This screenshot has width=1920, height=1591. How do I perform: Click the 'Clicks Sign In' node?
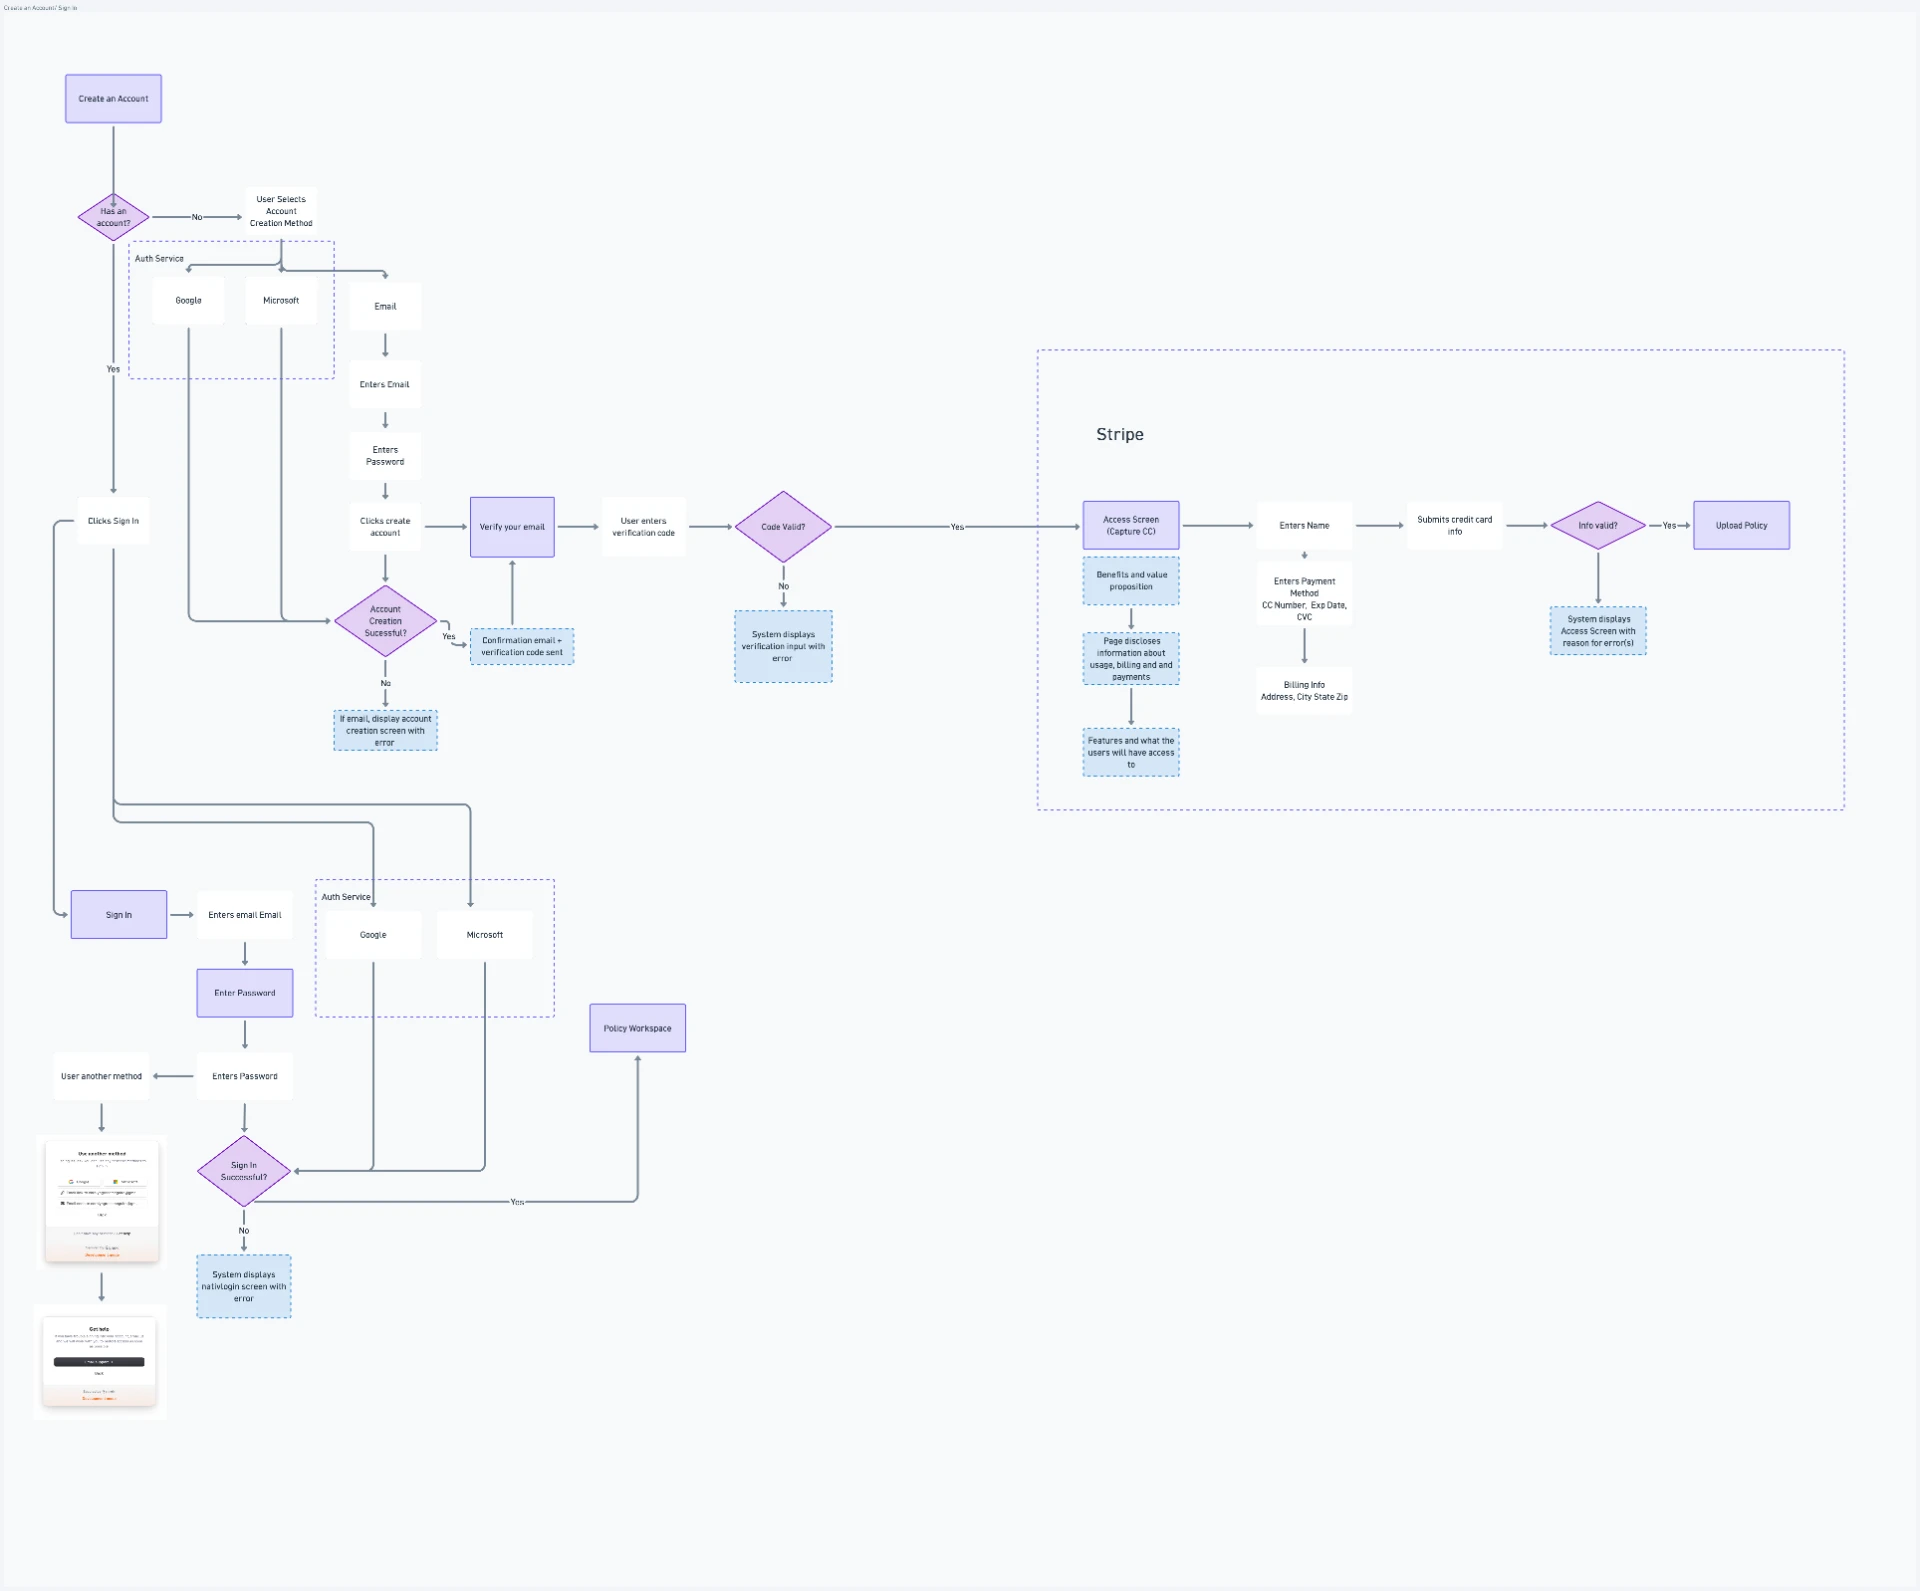tap(113, 521)
